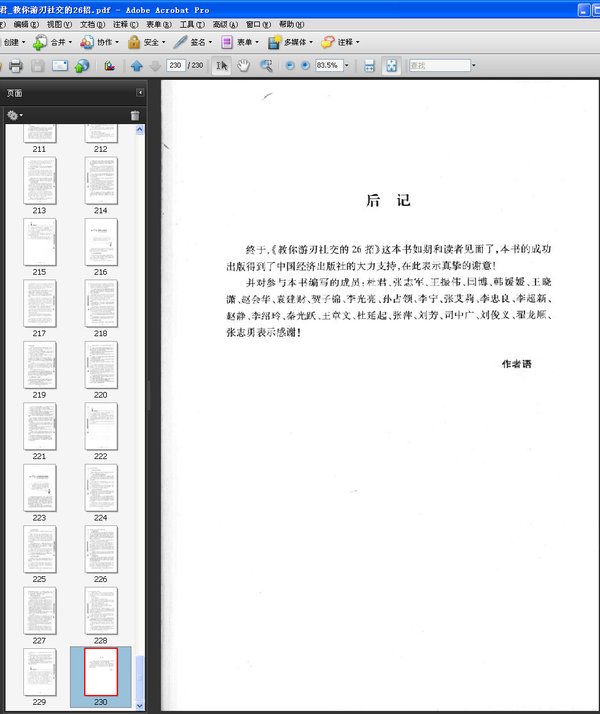
Task: Click thumbnail scrollbar down arrow
Action: 140,706
